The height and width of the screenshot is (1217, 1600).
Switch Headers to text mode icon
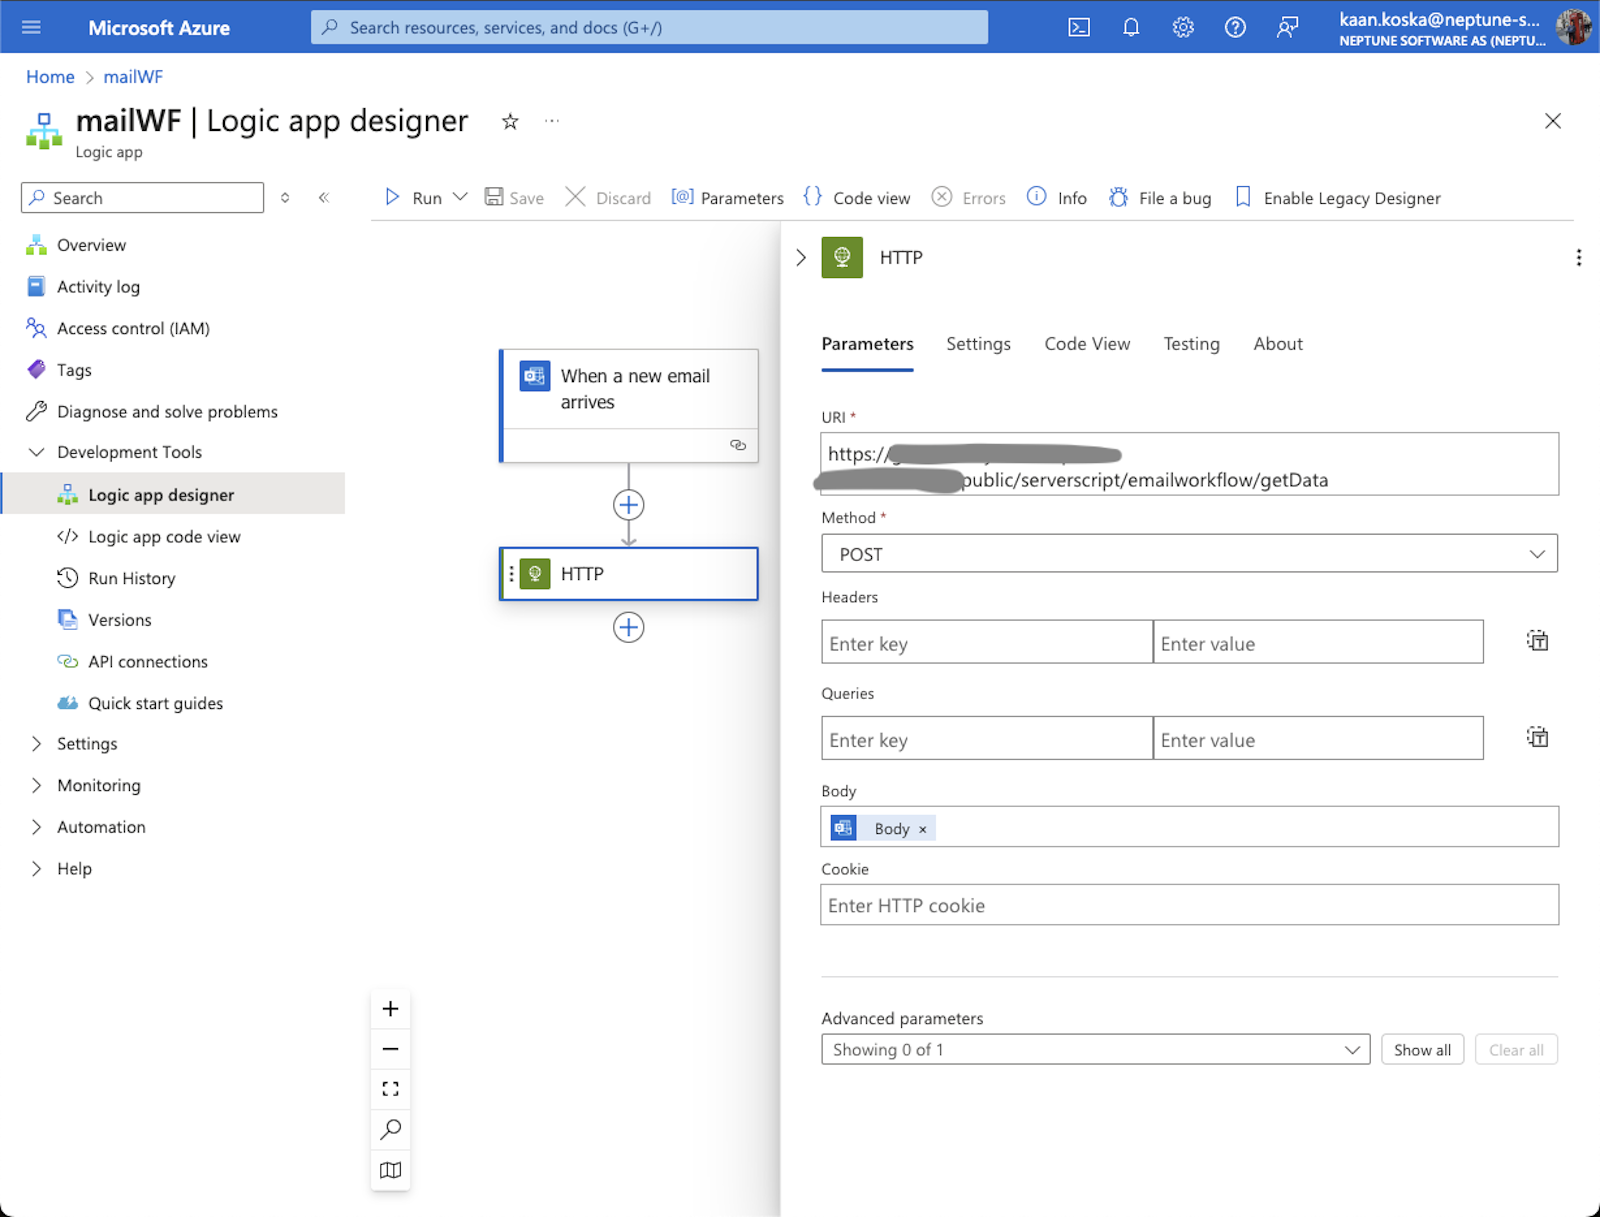[x=1537, y=641]
